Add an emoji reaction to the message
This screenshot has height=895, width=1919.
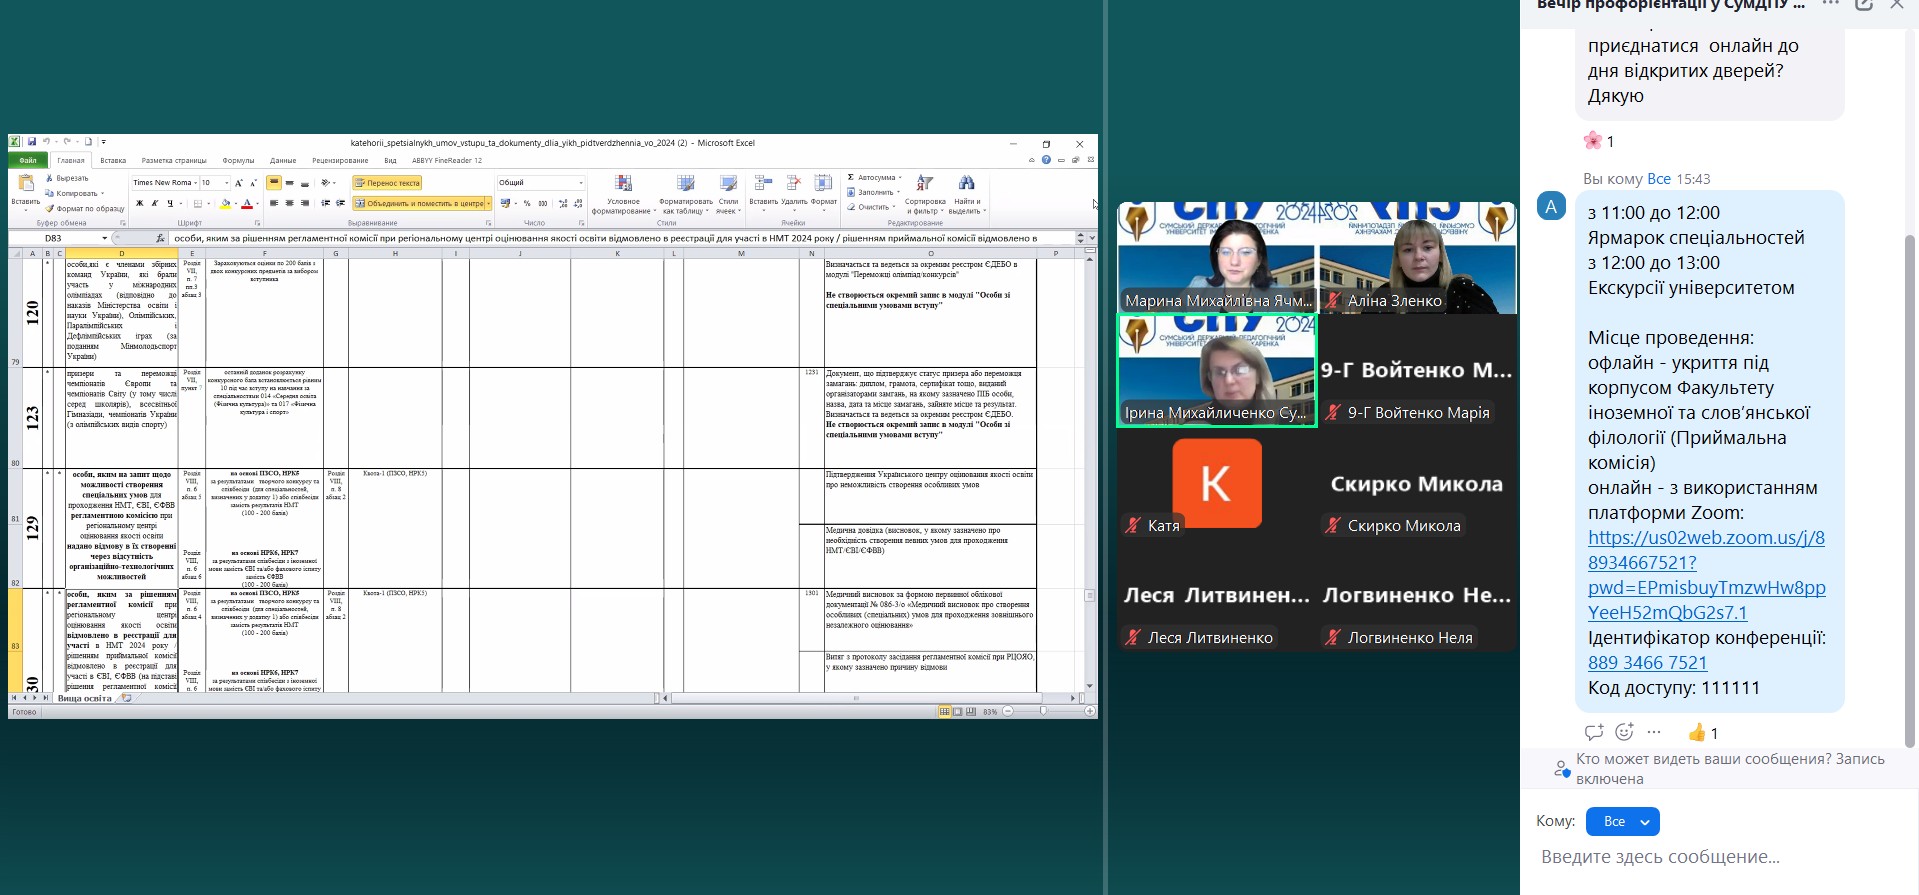(1625, 732)
